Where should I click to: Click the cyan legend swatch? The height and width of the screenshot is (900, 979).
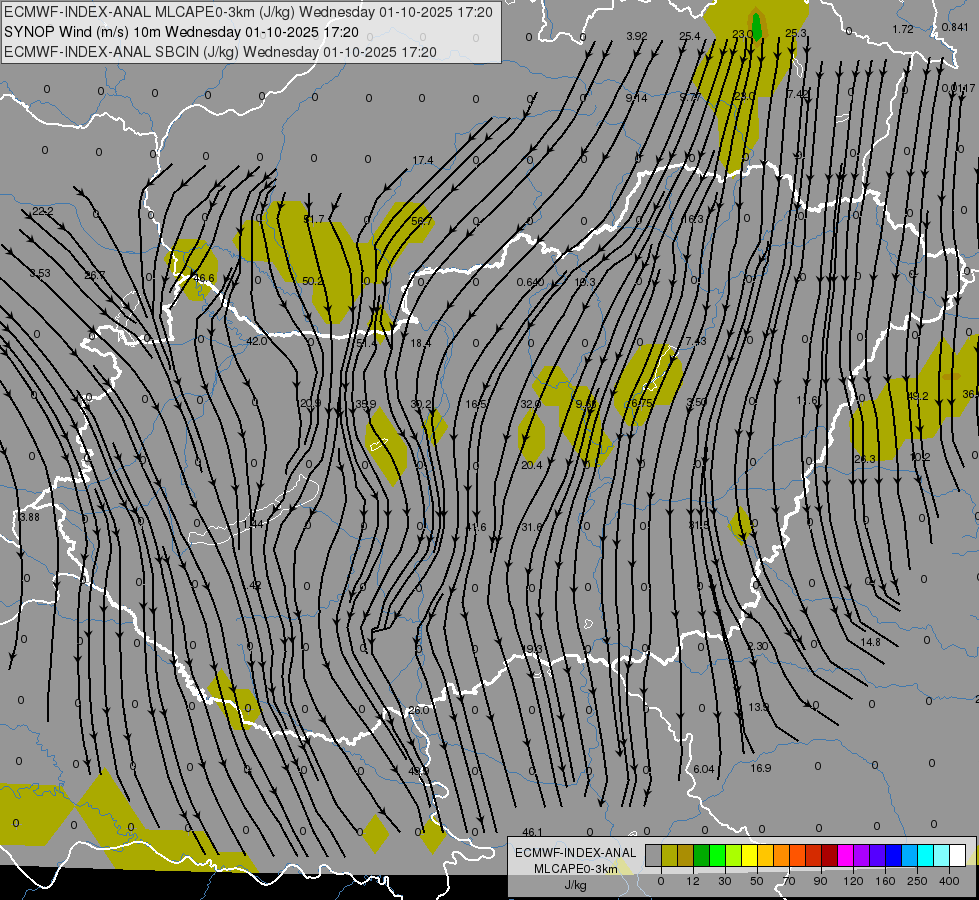tap(925, 855)
